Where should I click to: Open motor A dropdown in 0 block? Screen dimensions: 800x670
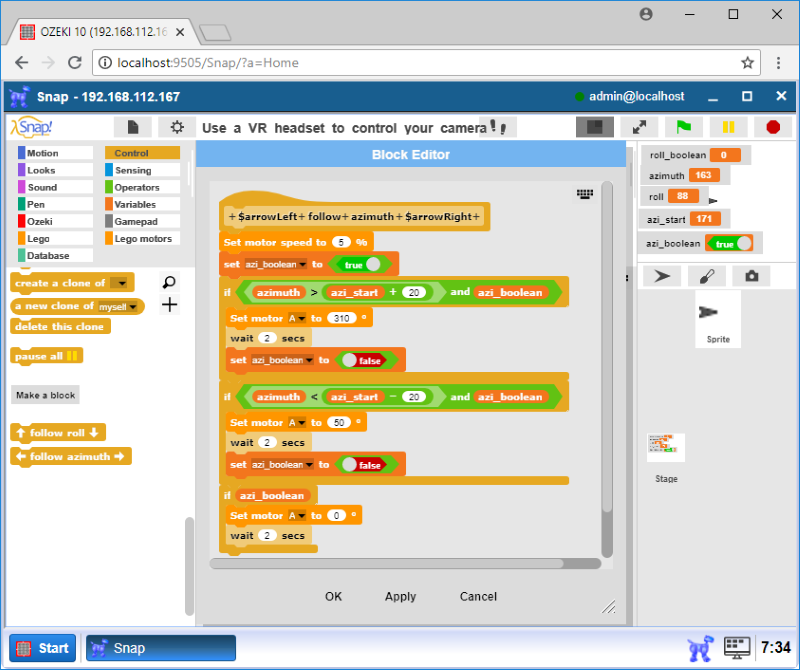[x=302, y=516]
